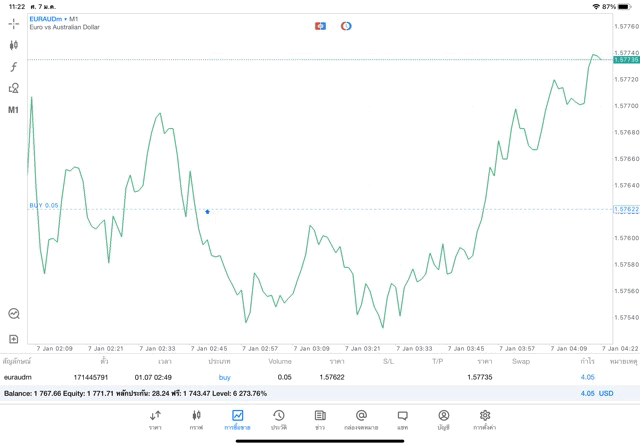Image resolution: width=640 pixels, height=447 pixels.
Task: Open the Chart tab with candlestick icon
Action: tap(196, 420)
